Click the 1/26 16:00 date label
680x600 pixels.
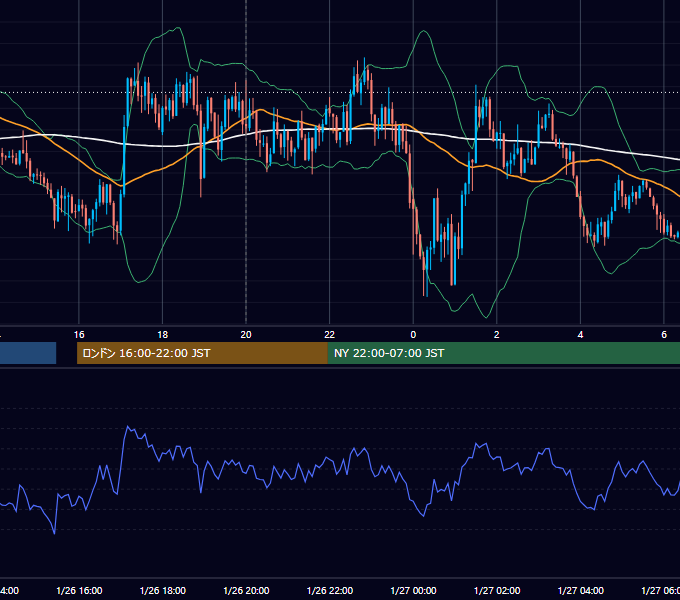tap(79, 591)
